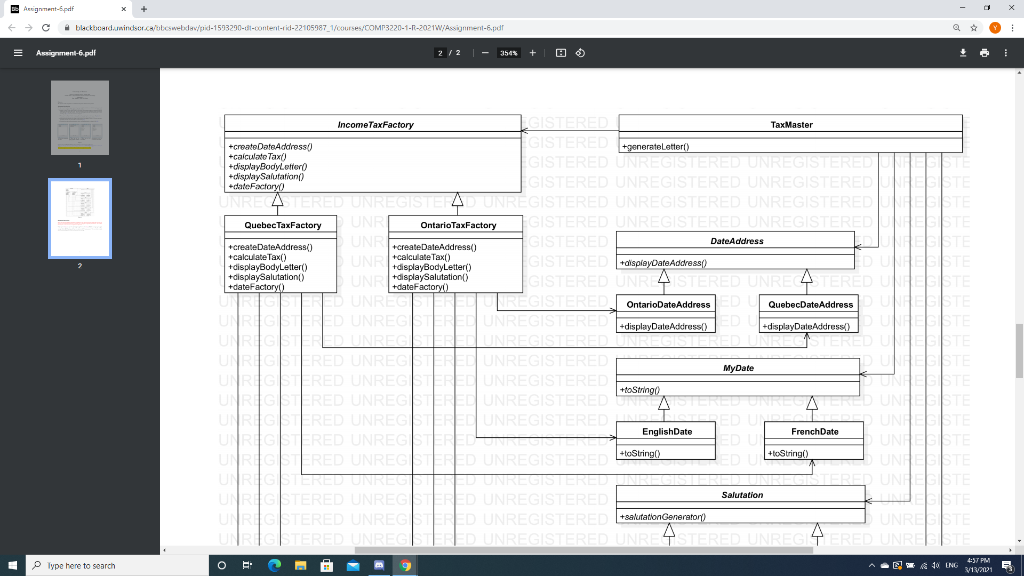Select the page 1 thumbnail
The image size is (1024, 576).
tap(80, 118)
